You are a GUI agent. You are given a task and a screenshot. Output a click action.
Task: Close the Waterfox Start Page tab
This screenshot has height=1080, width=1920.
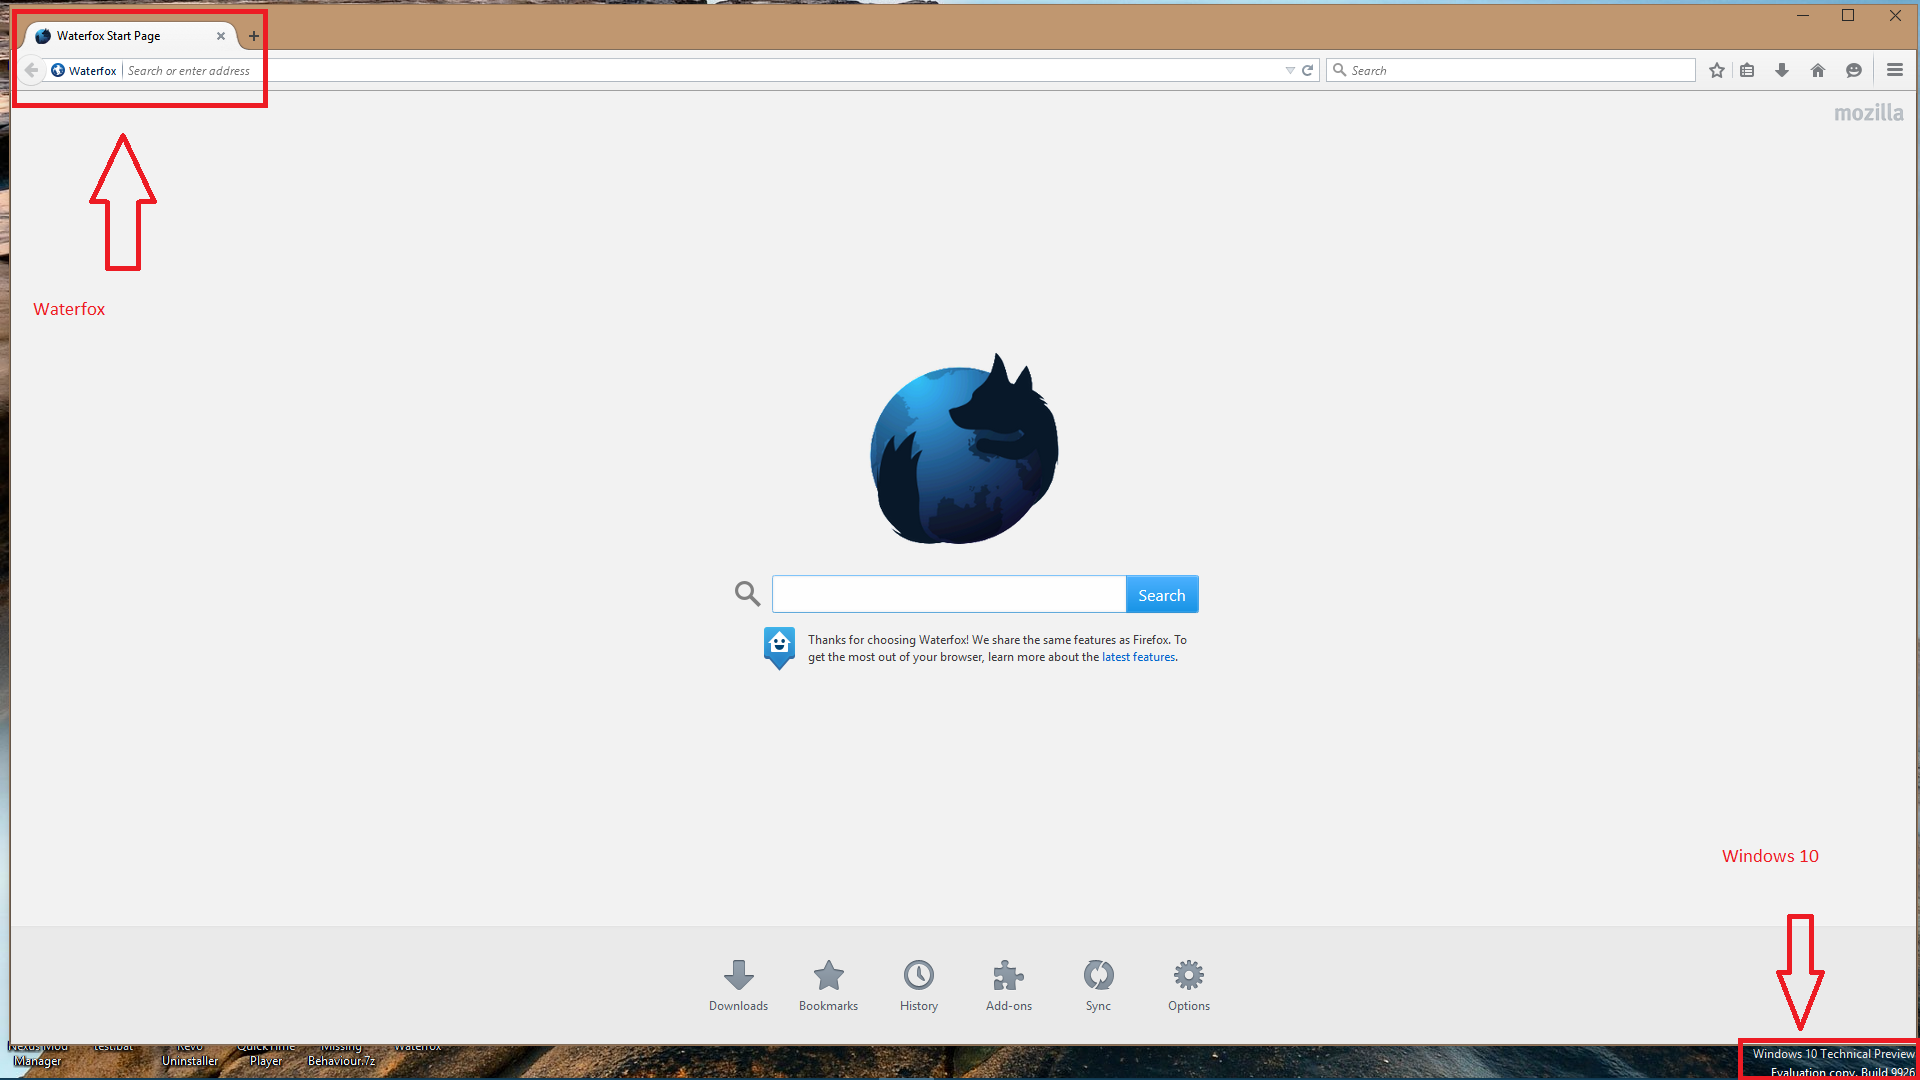pyautogui.click(x=221, y=36)
